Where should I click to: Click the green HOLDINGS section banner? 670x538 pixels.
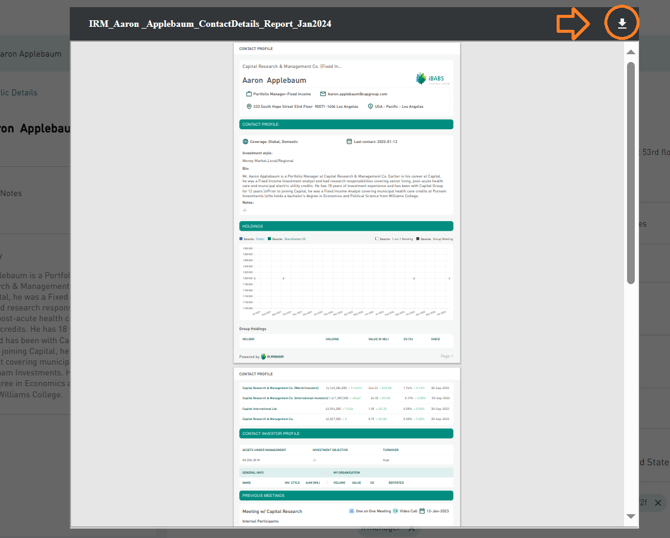(346, 226)
